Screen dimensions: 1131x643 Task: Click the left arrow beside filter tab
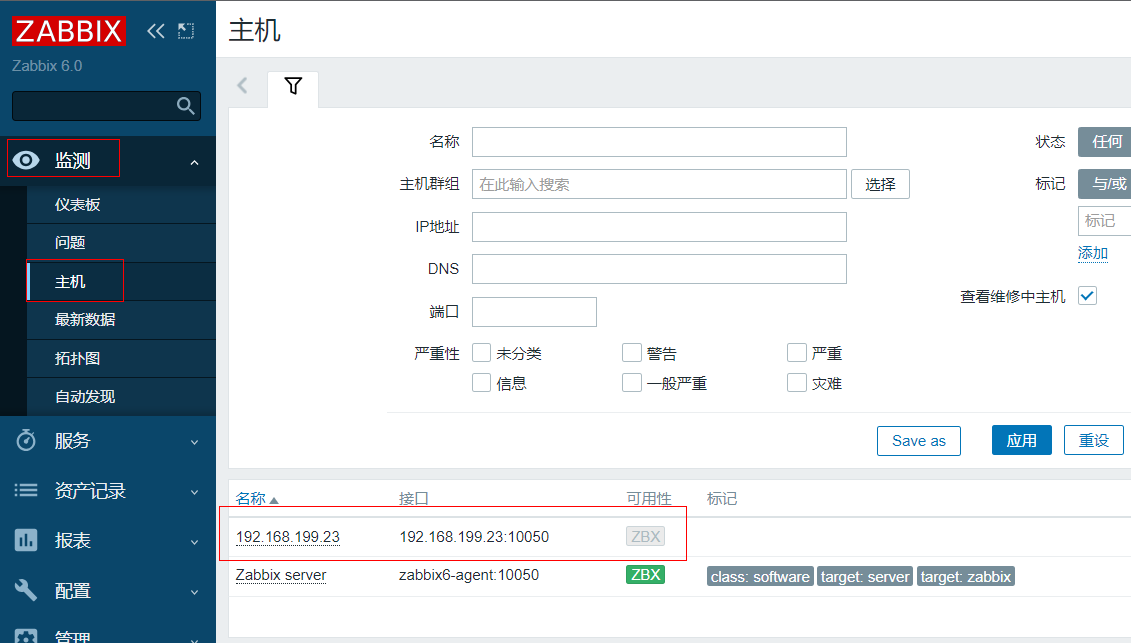click(242, 85)
